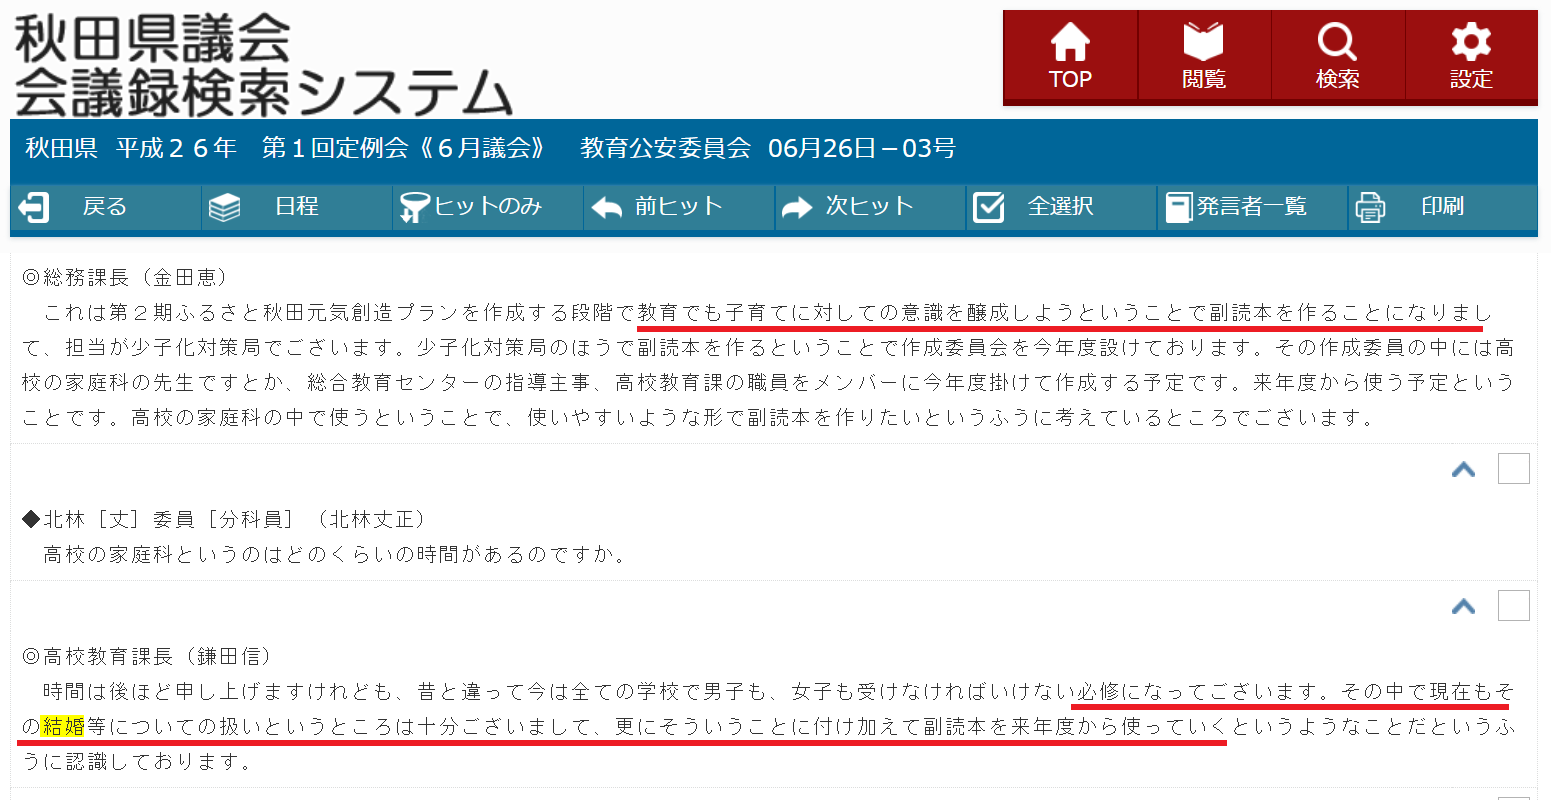Open the 閲覧 book icon
The height and width of the screenshot is (800, 1551).
(x=1203, y=57)
